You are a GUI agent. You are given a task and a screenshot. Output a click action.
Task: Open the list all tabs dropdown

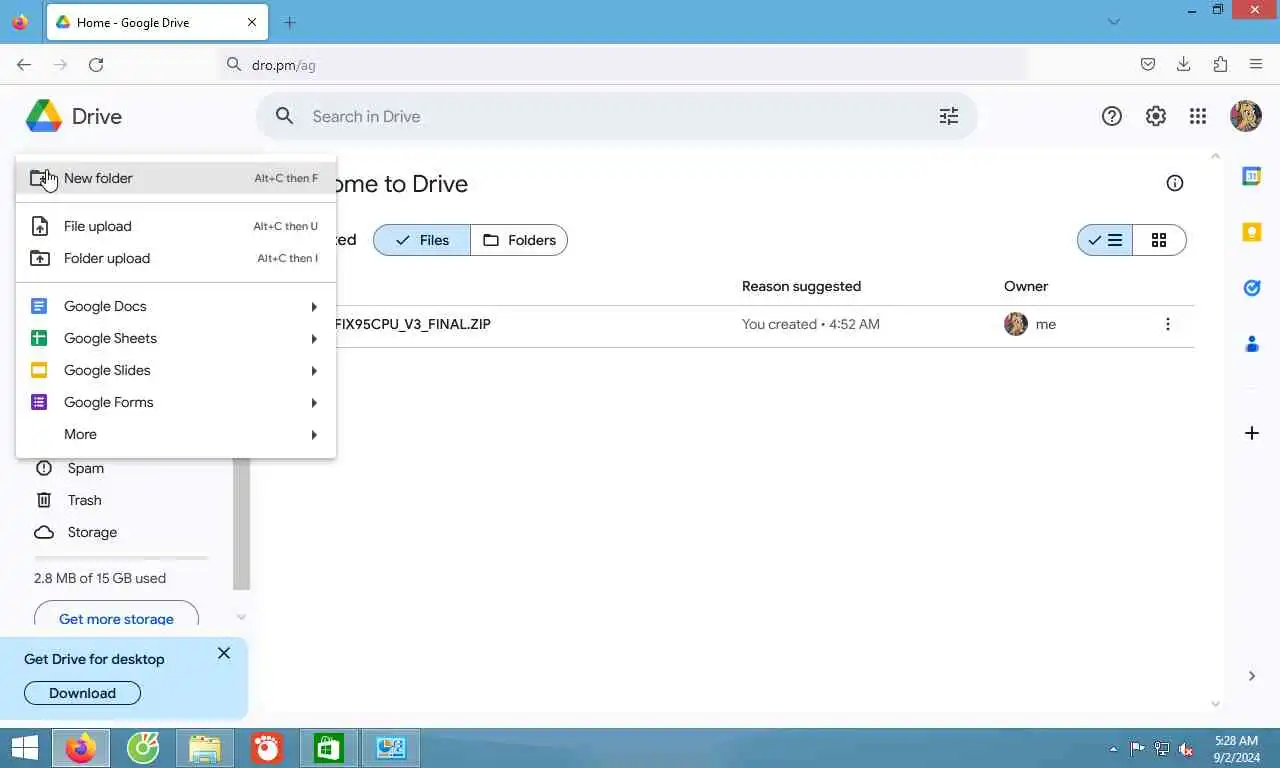tap(1114, 22)
